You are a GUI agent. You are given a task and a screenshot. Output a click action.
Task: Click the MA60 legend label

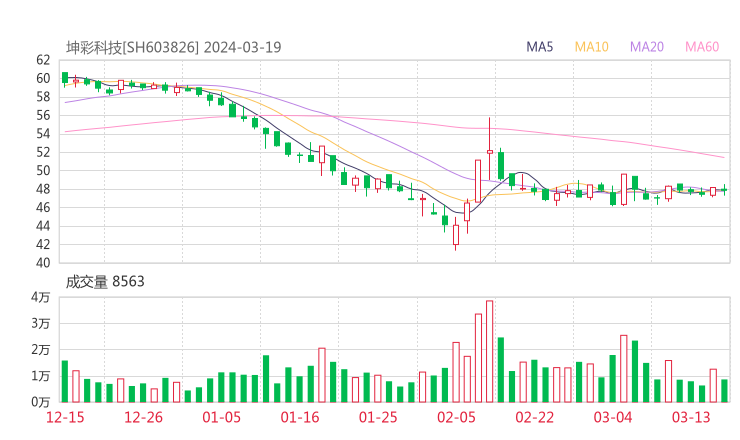point(702,47)
